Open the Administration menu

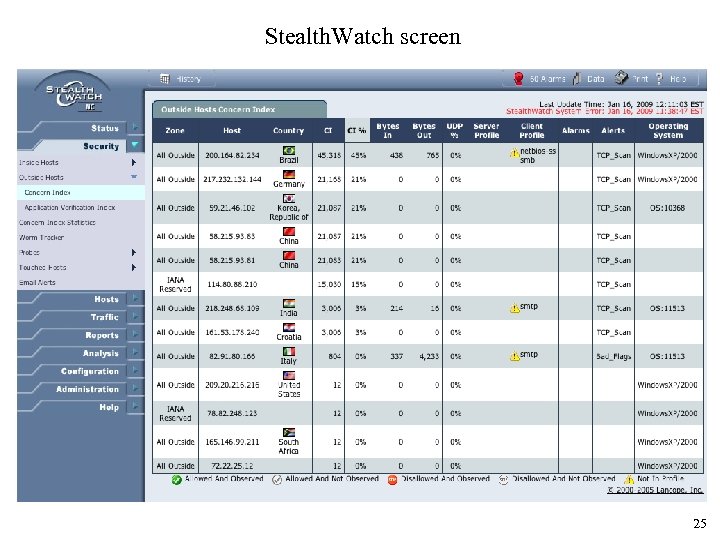tap(87, 389)
